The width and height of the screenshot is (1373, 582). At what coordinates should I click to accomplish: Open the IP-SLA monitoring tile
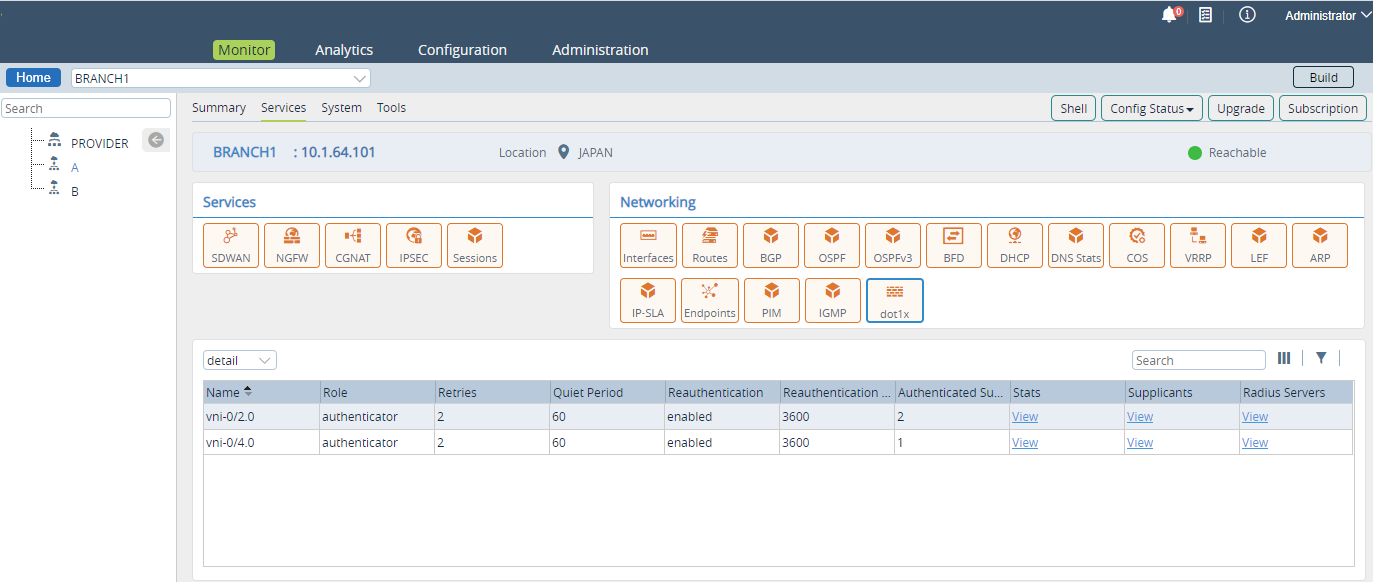point(648,301)
